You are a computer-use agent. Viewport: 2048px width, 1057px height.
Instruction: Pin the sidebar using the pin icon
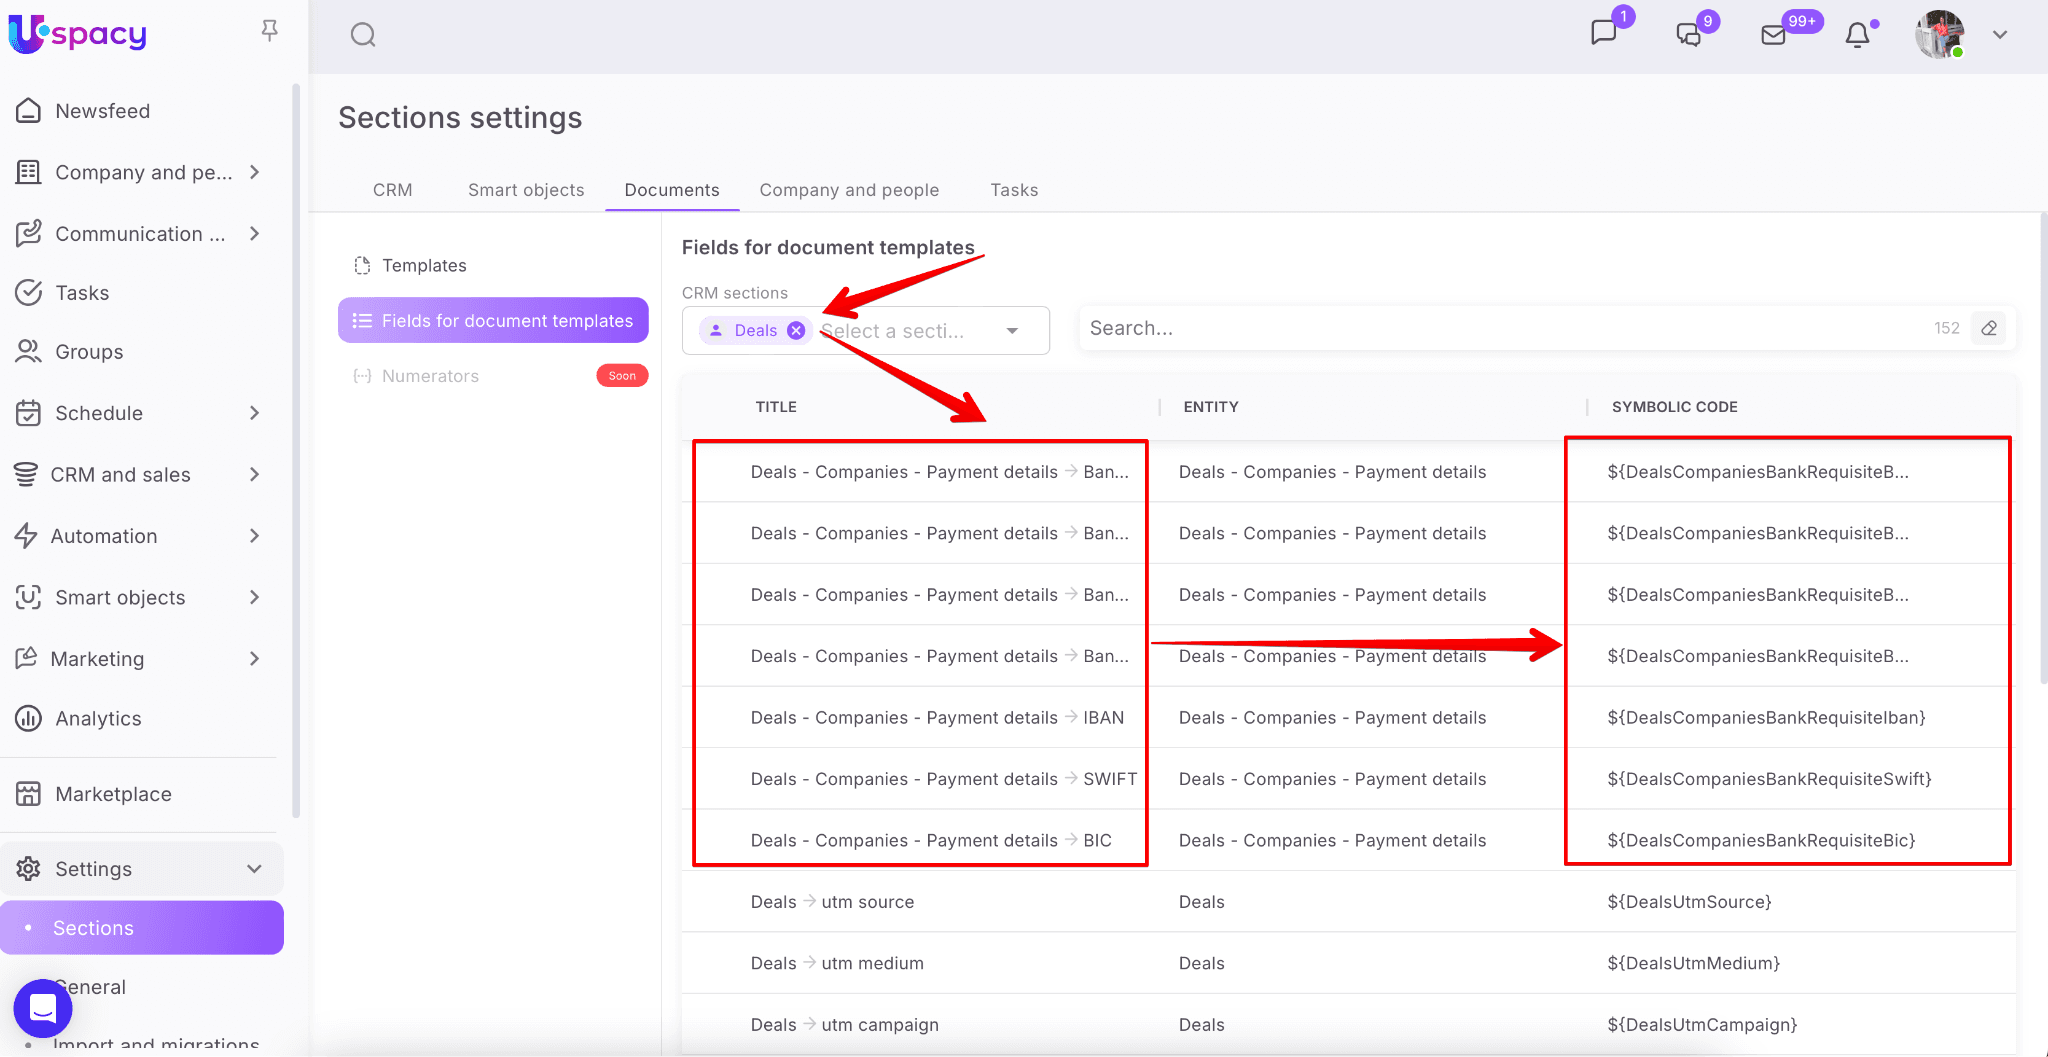click(x=269, y=31)
